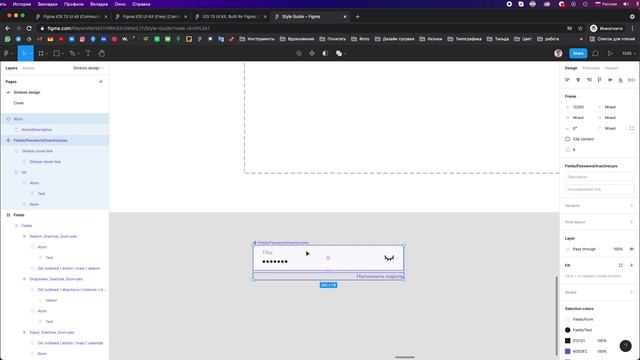This screenshot has height=360, width=640.
Task: Switch to the Assets tab
Action: point(29,68)
